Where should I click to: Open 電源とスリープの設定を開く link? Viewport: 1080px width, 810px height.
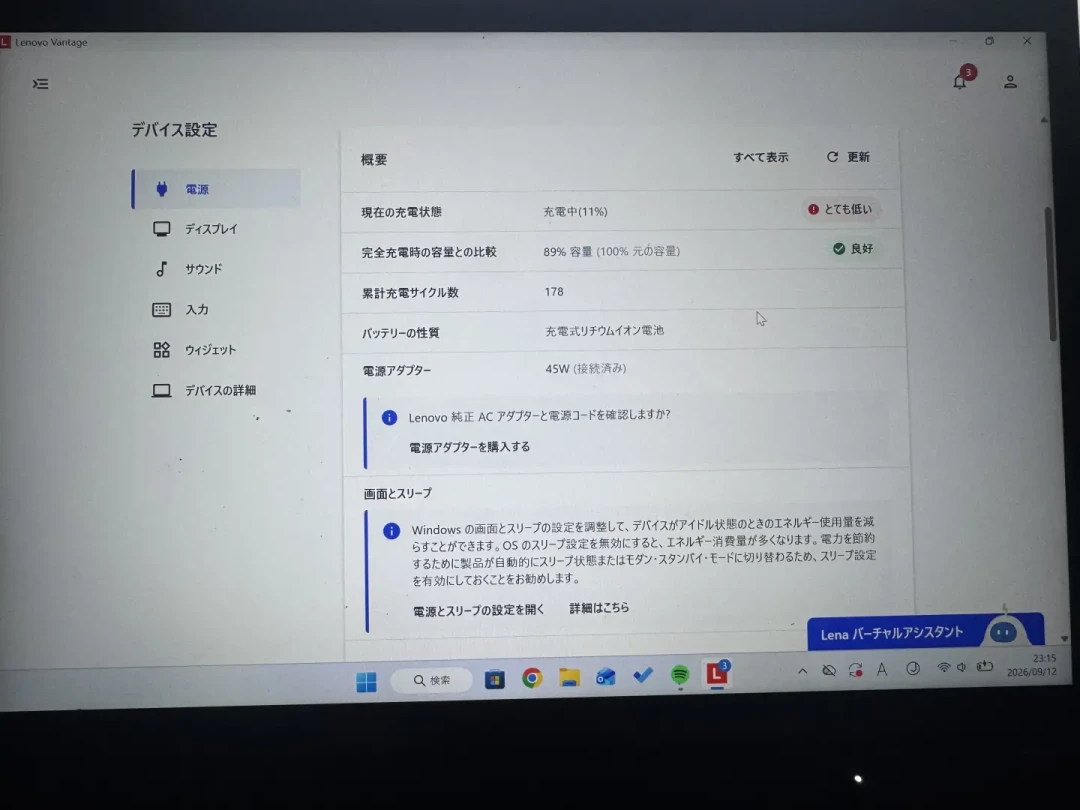click(479, 610)
